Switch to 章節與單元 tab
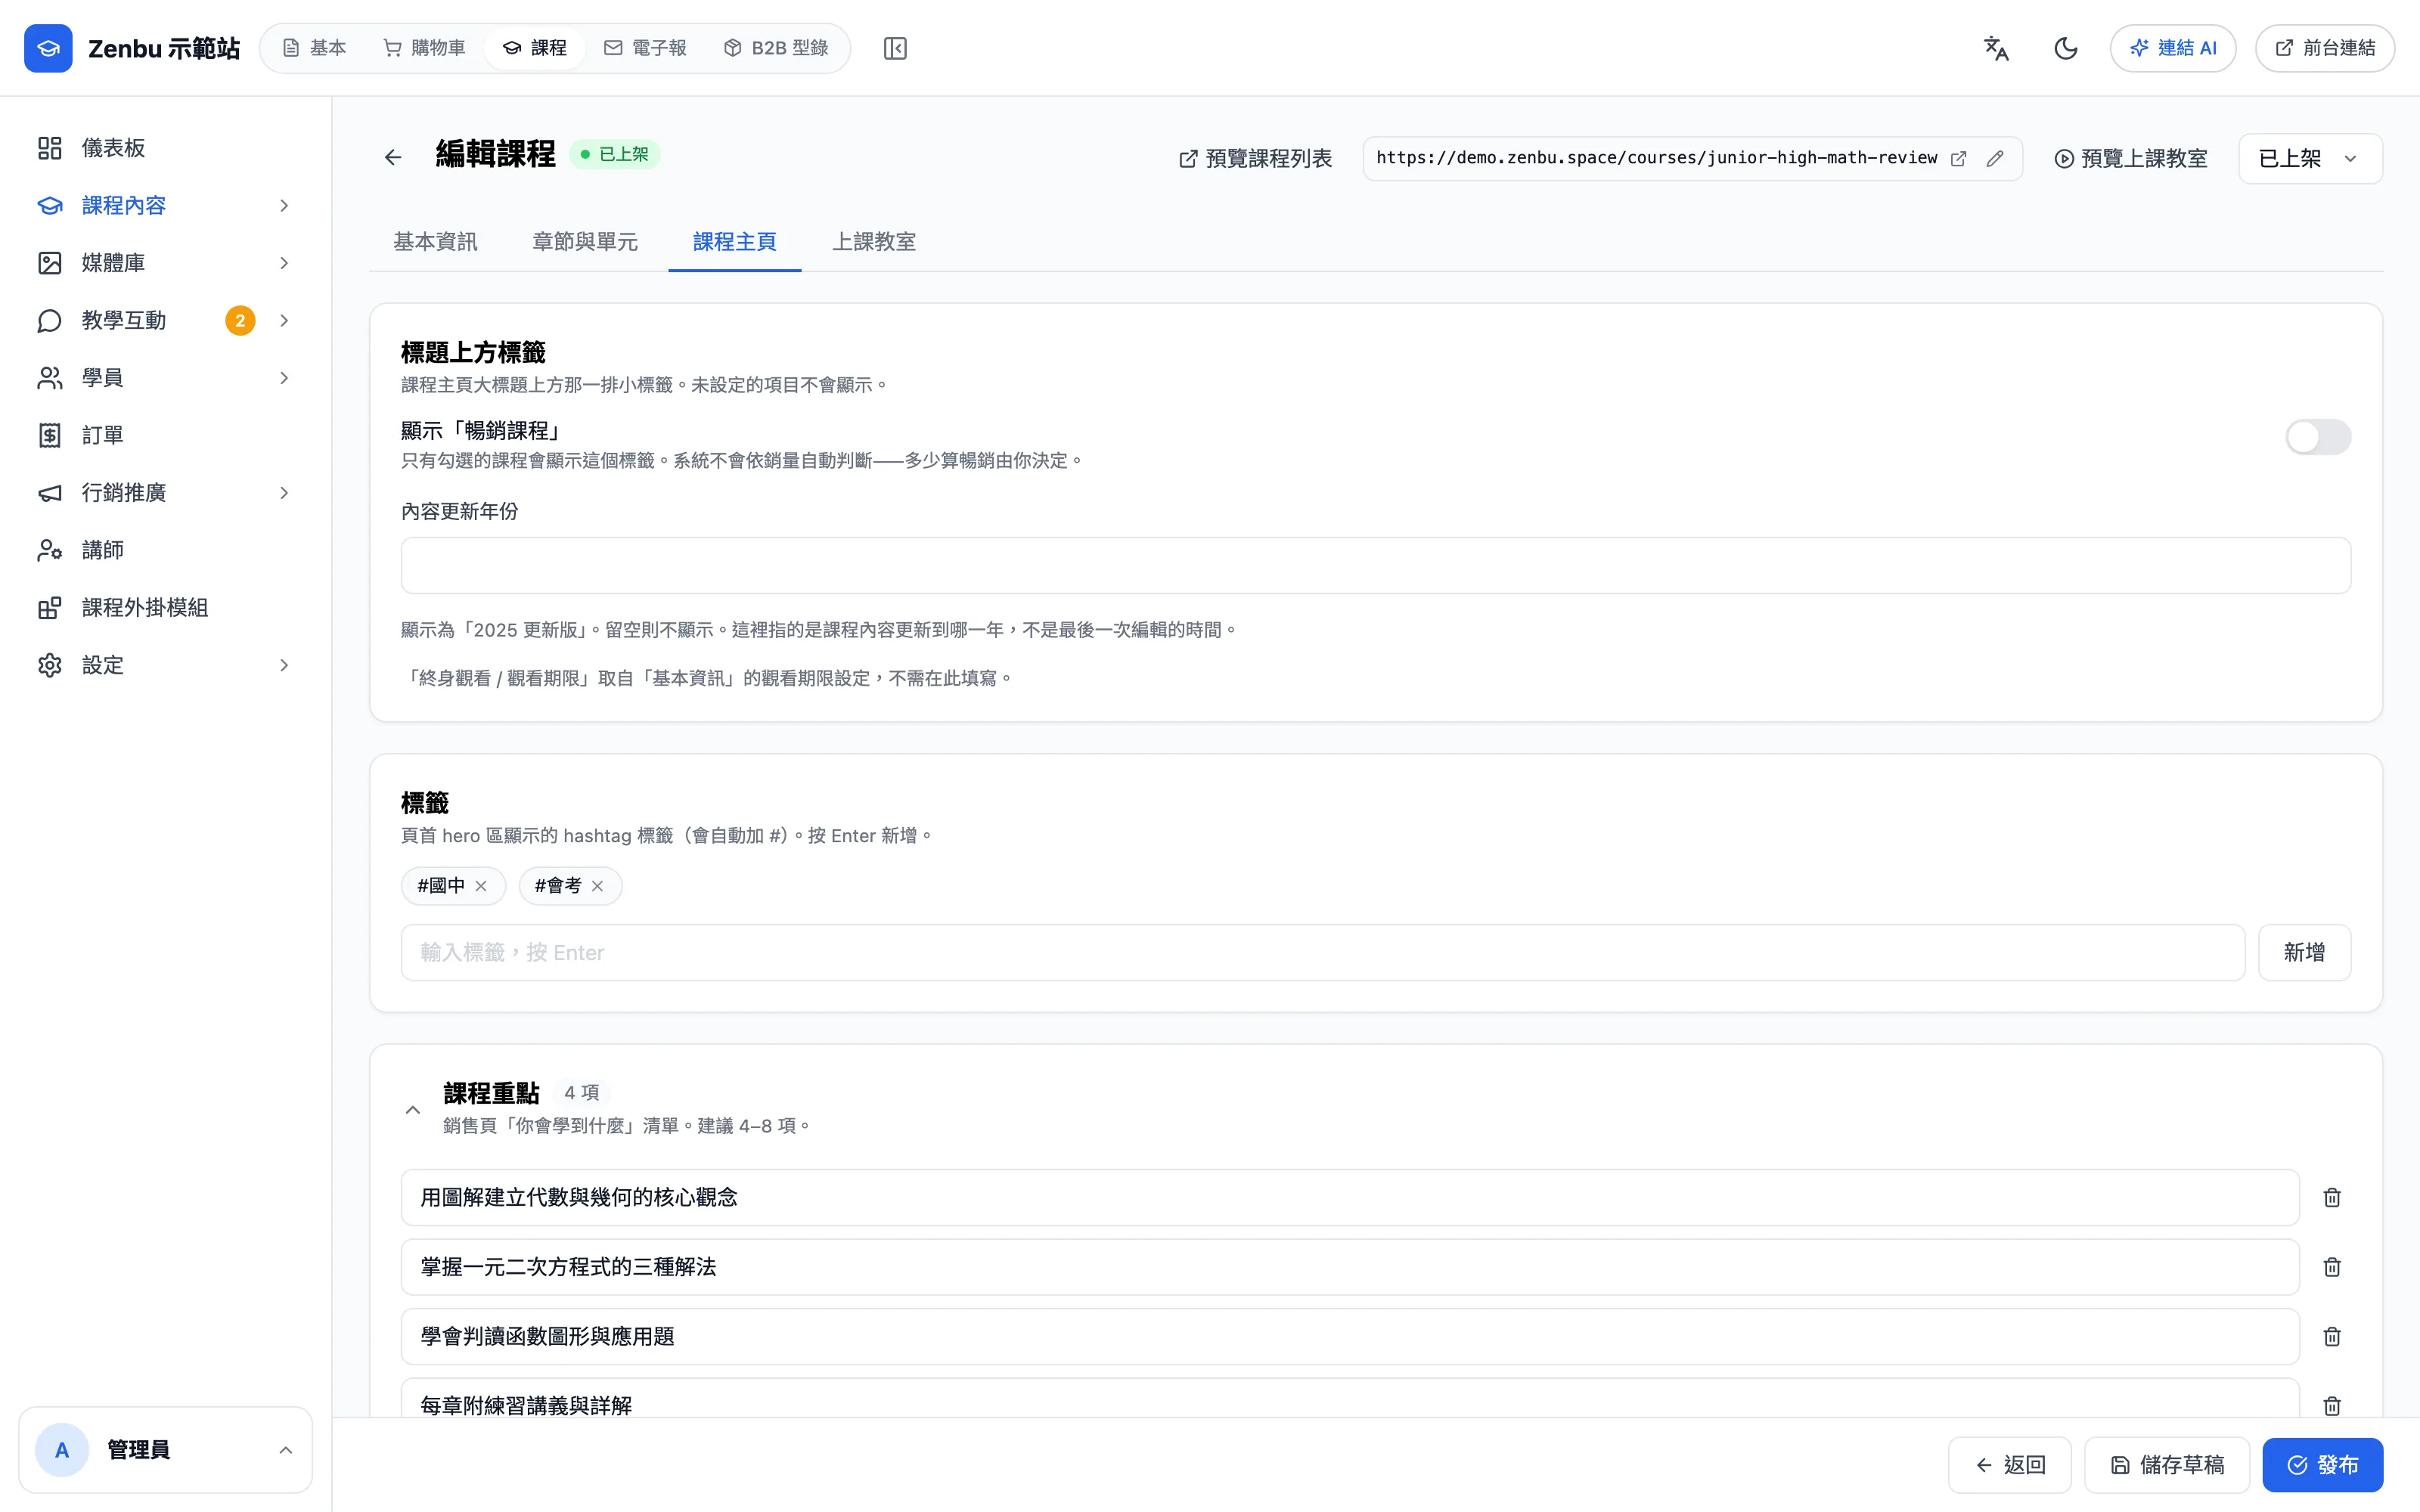Viewport: 2420px width, 1512px height. [585, 242]
